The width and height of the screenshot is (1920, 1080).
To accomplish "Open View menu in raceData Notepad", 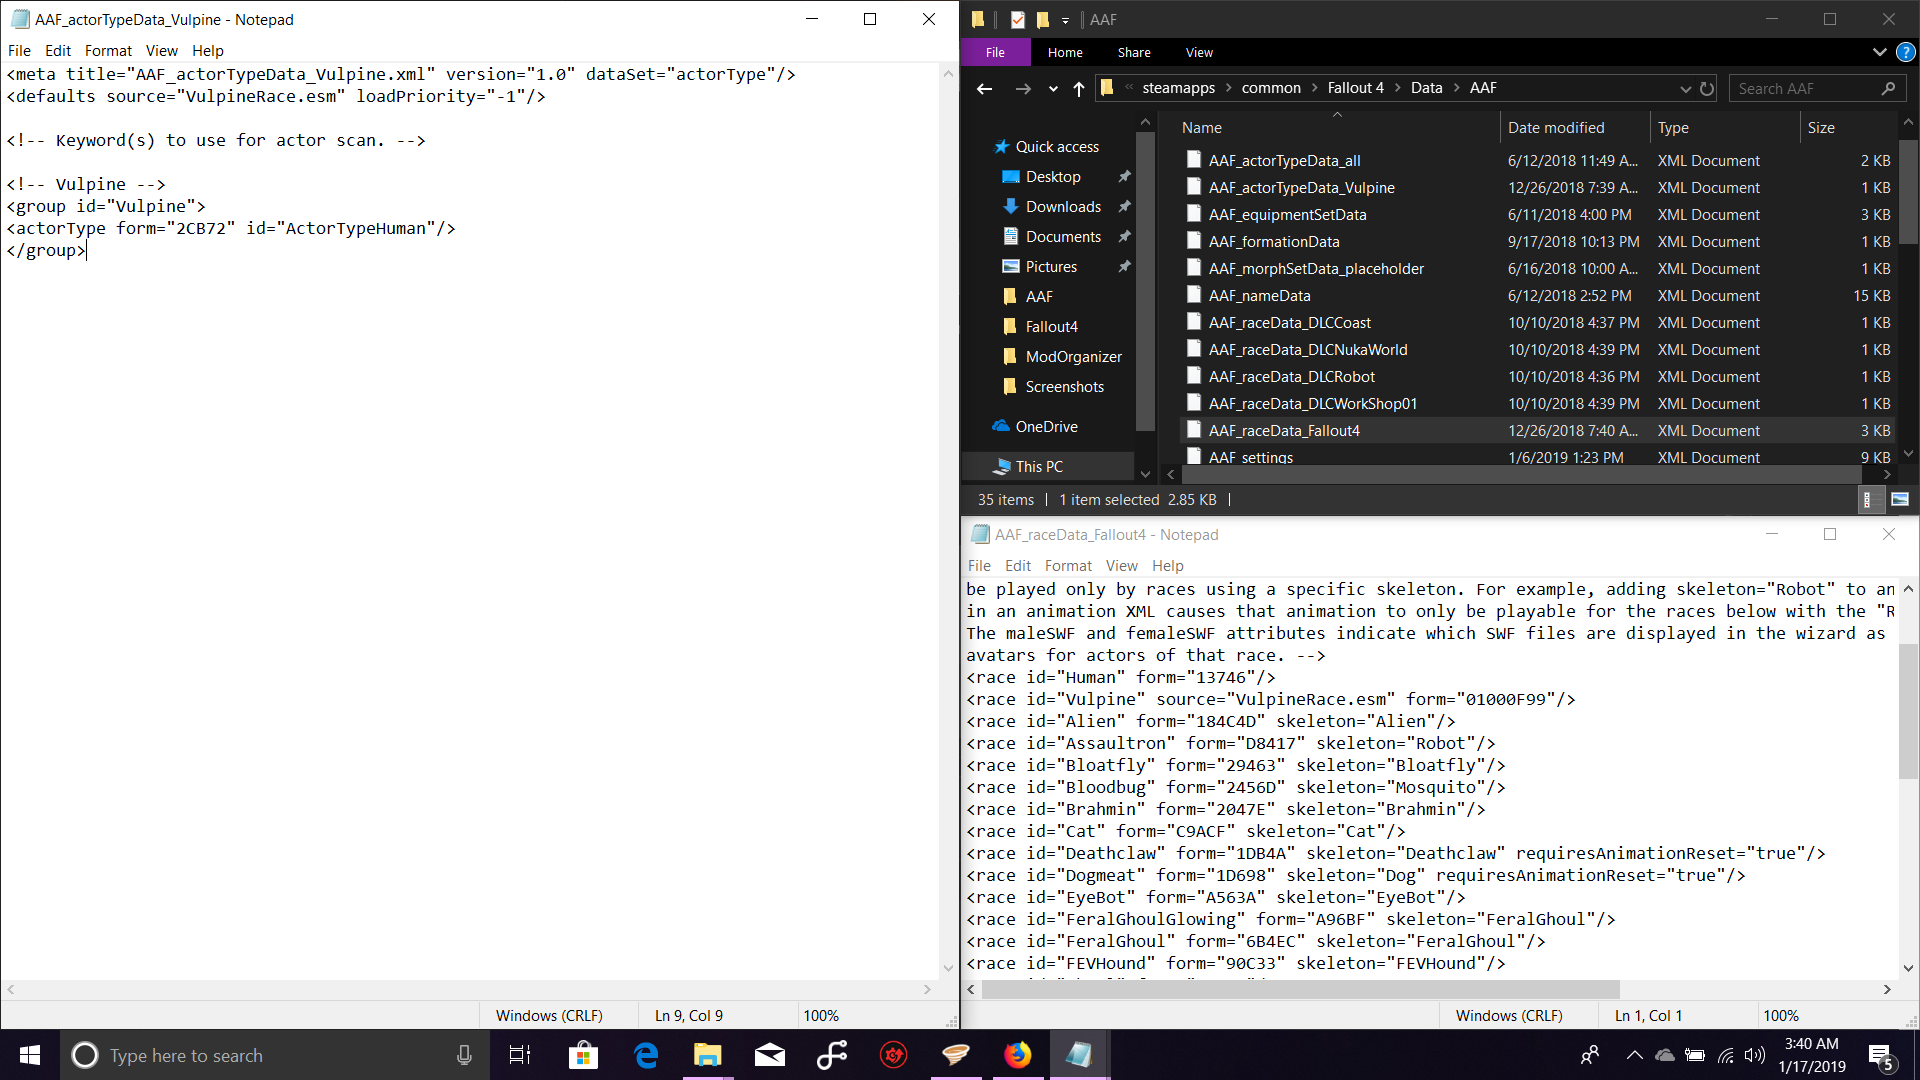I will point(1121,565).
